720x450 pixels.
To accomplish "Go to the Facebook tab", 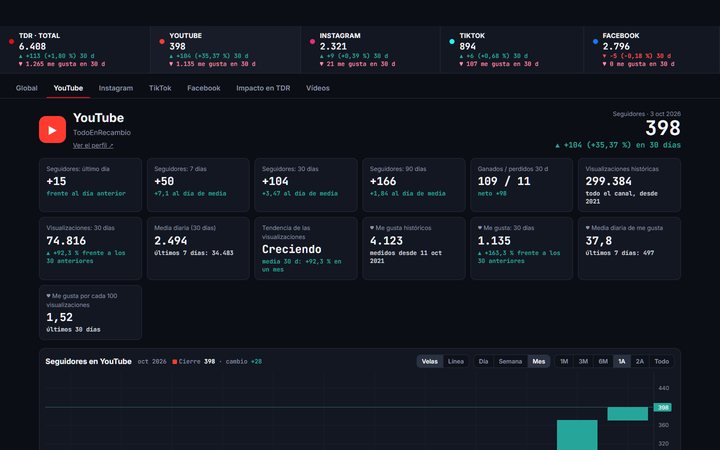I will tap(203, 88).
